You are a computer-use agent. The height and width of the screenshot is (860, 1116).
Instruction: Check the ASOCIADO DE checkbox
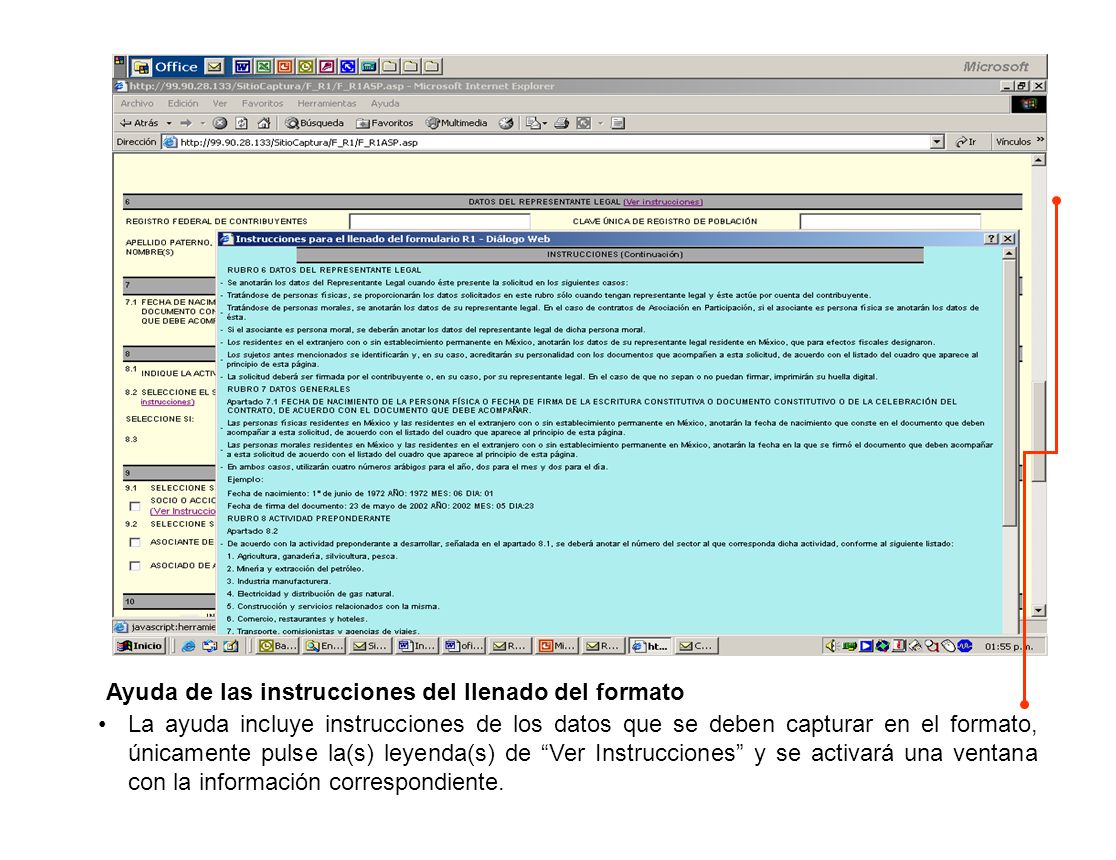(135, 566)
